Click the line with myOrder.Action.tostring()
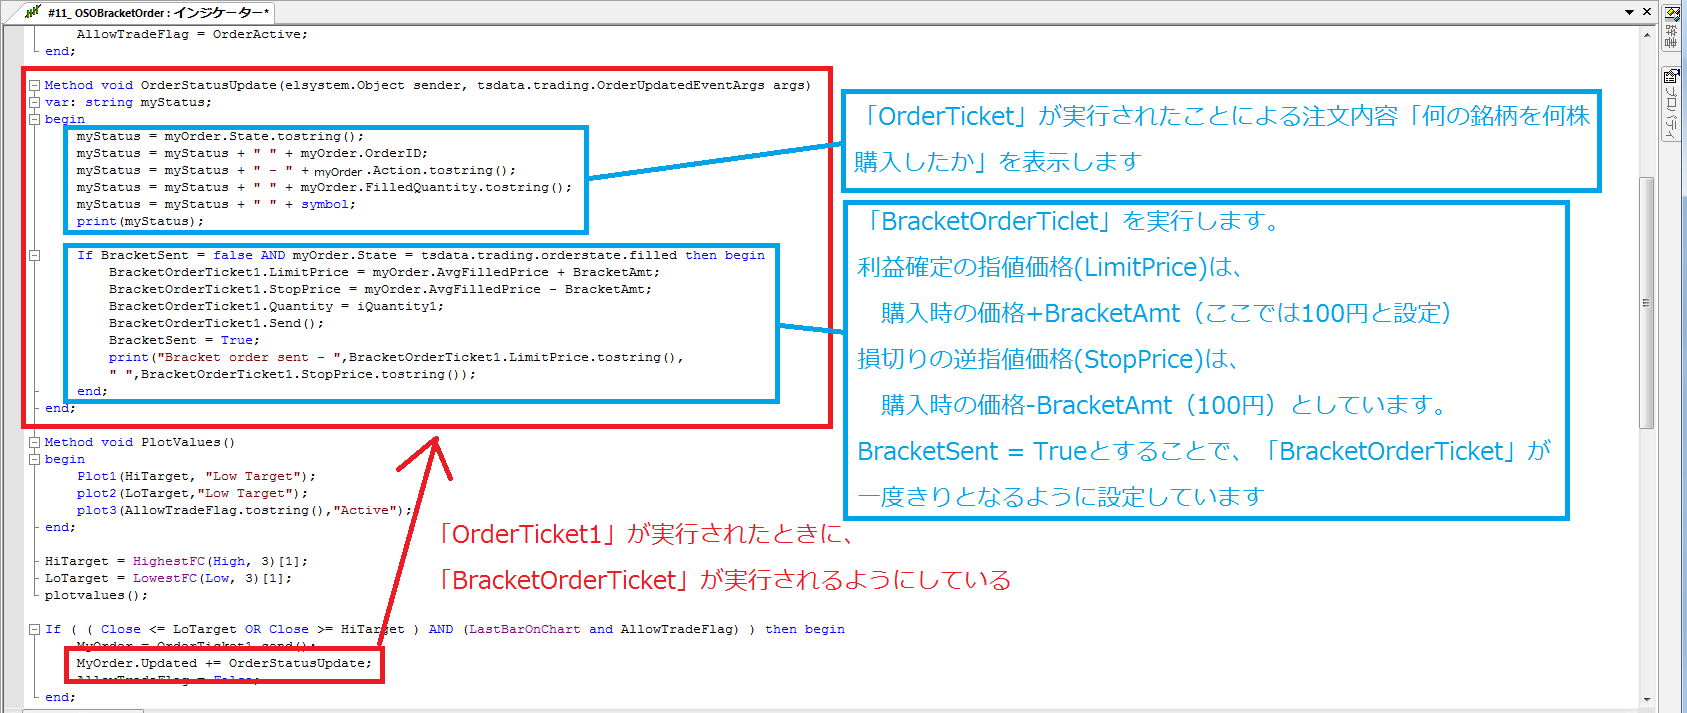 pos(296,170)
